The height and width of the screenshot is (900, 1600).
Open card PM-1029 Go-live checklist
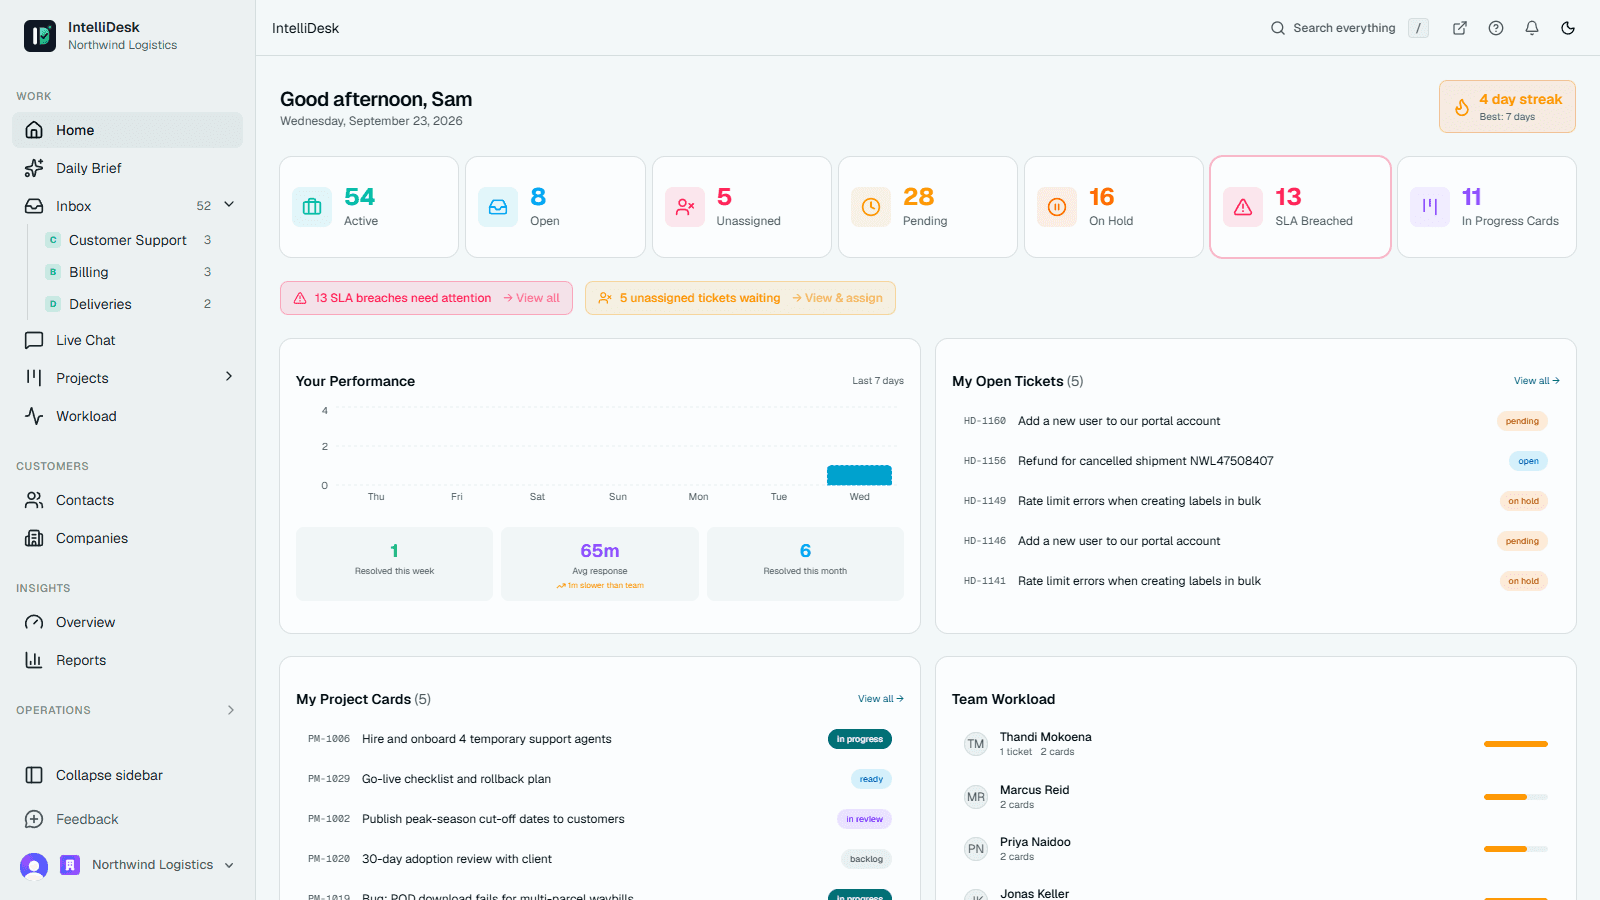[599, 779]
